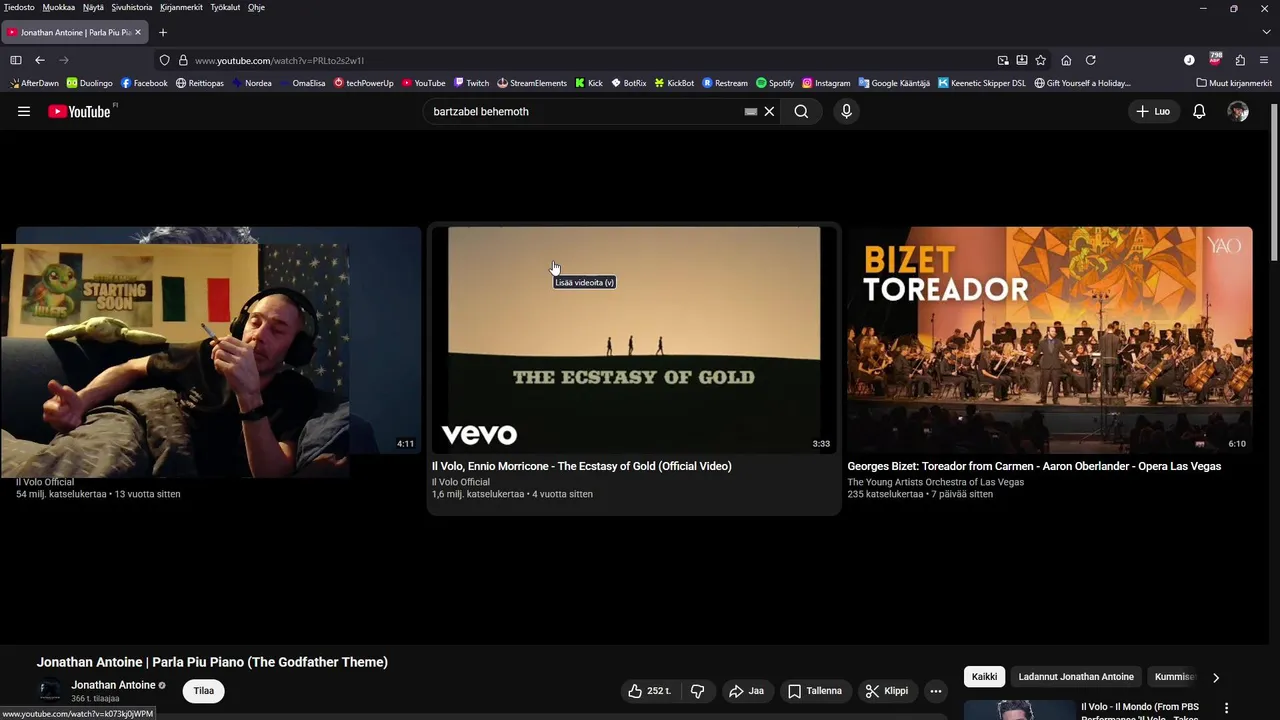
Task: Open the Twitch bookmark
Action: 471,83
